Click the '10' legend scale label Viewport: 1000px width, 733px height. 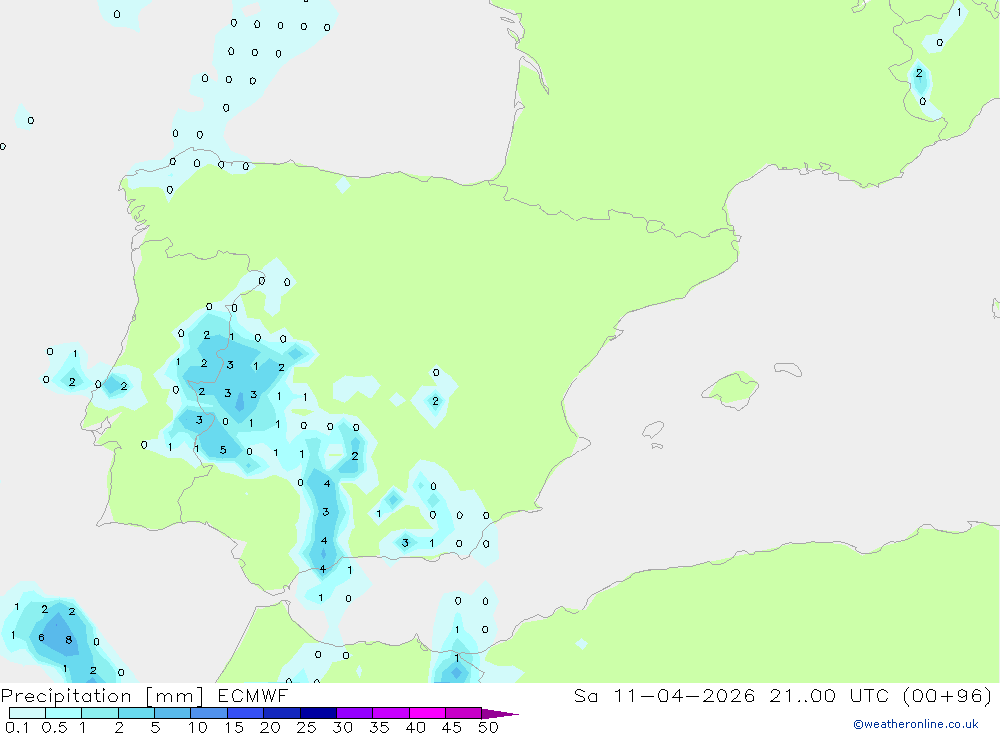pyautogui.click(x=198, y=727)
